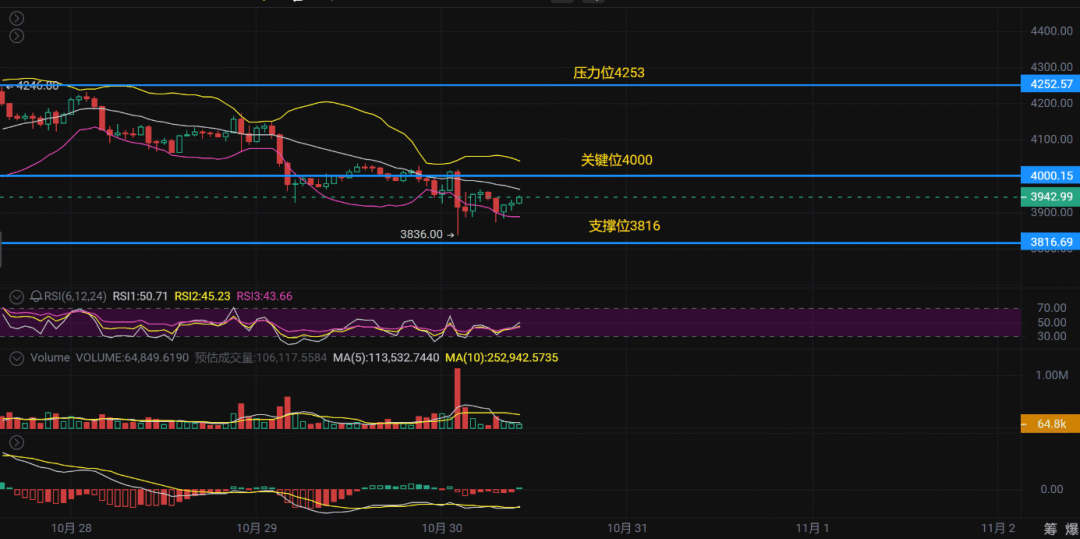Click the 支撑位3816 line label
The height and width of the screenshot is (539, 1080).
(624, 226)
